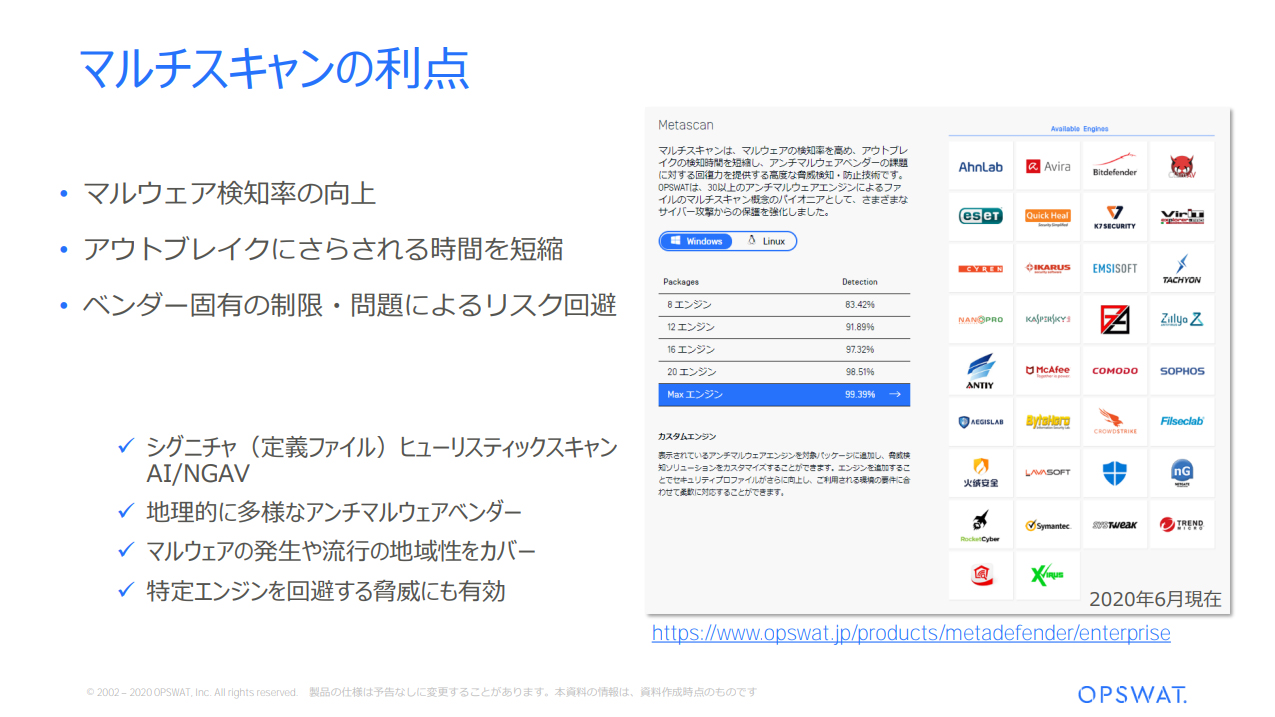Click the Metascan heading

(x=686, y=125)
